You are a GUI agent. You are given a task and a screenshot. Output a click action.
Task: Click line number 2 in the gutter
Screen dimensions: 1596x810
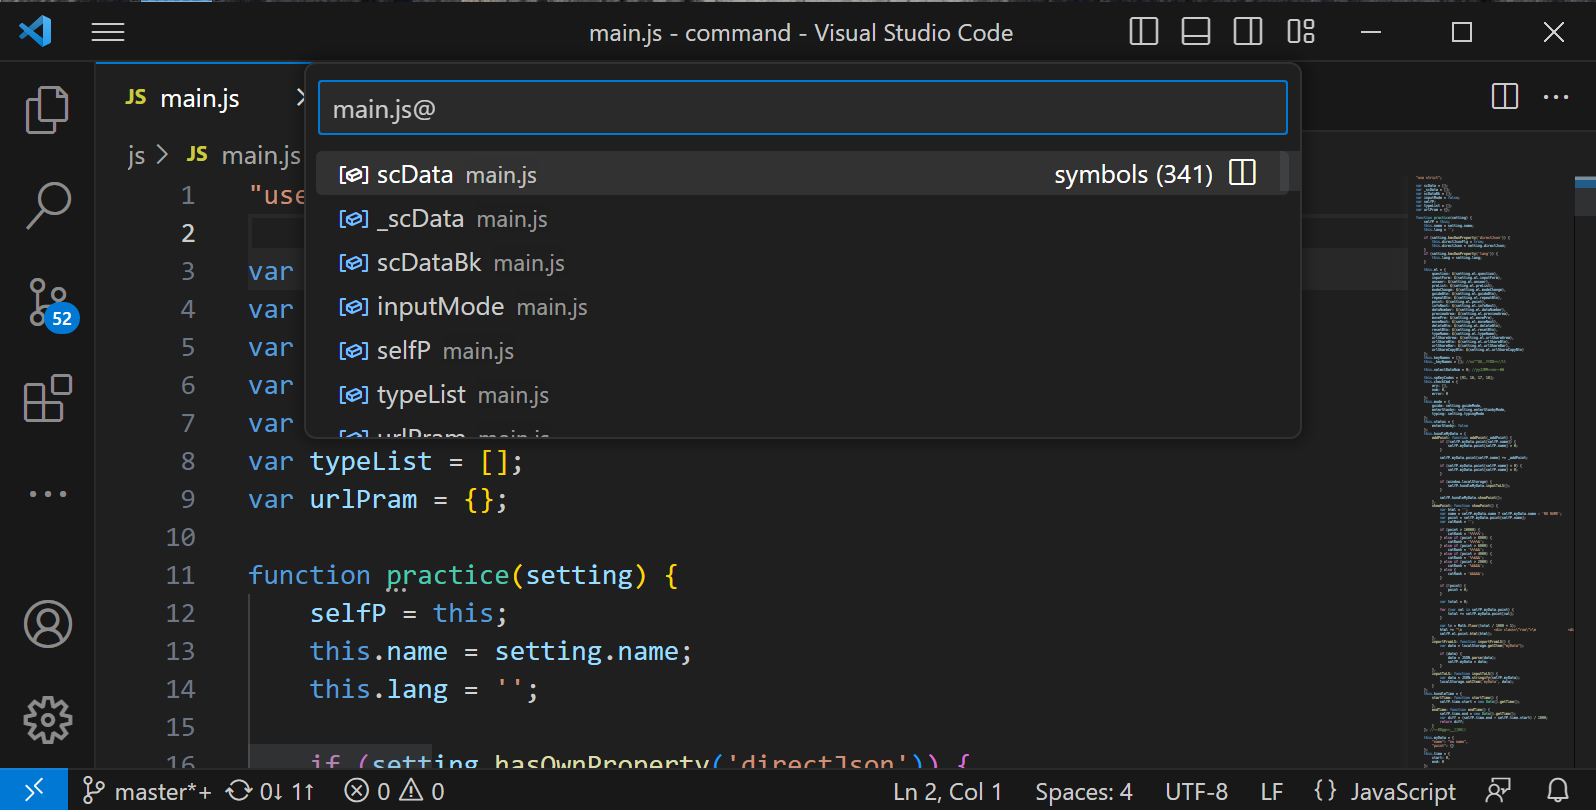(188, 233)
